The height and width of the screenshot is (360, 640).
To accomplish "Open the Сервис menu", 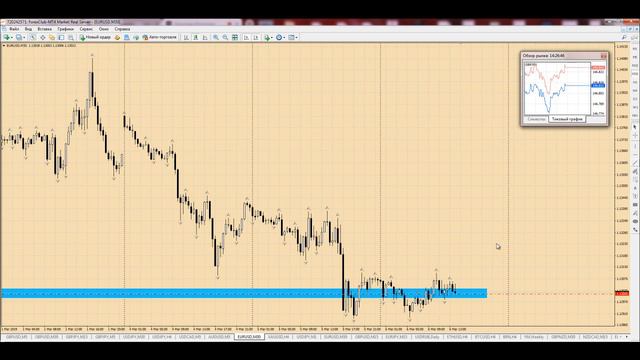I will click(86, 29).
